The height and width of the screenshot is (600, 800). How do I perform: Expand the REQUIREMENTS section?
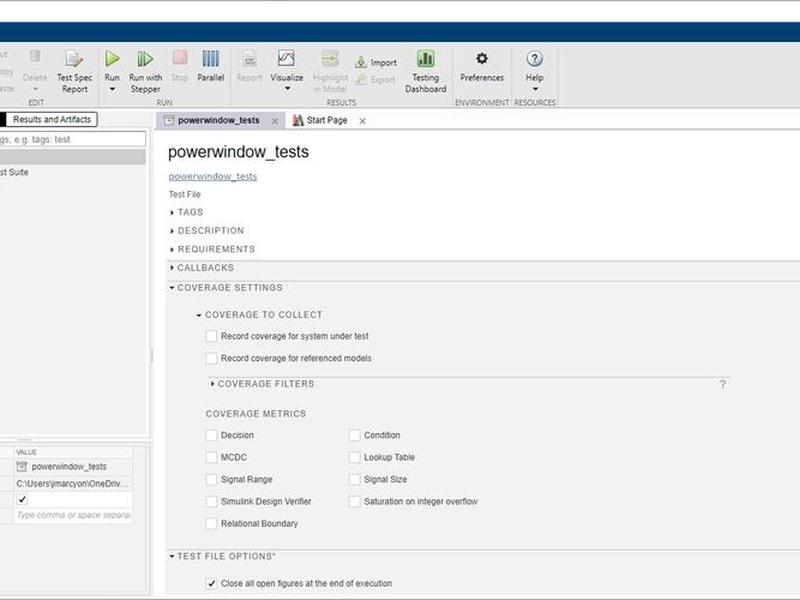172,249
